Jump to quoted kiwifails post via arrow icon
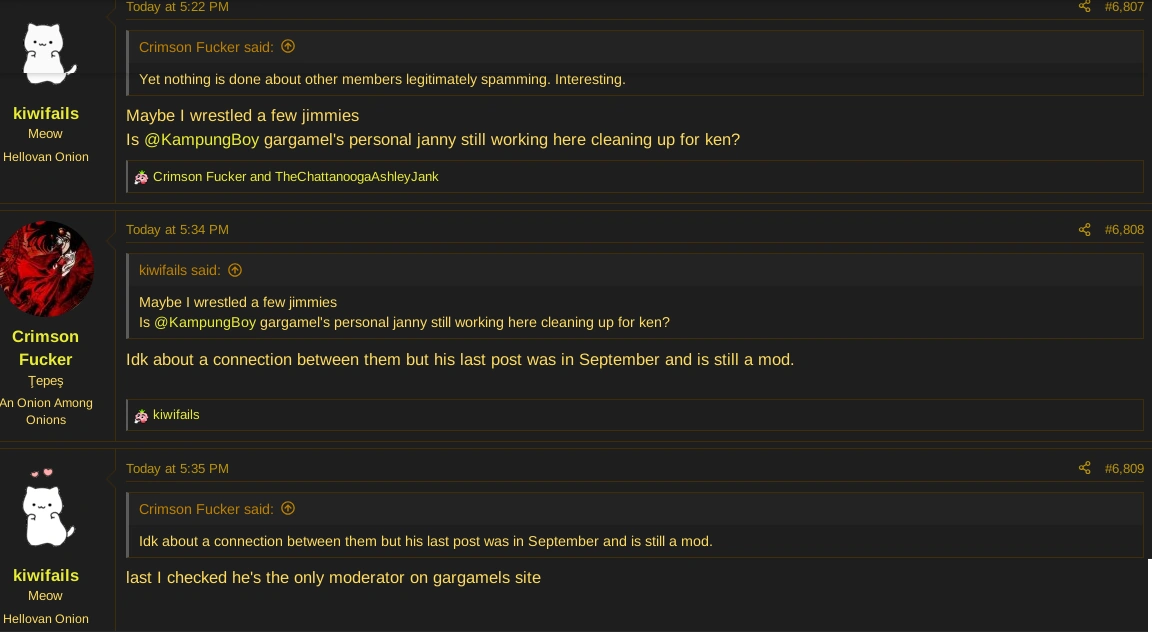This screenshot has width=1152, height=632. (x=235, y=270)
